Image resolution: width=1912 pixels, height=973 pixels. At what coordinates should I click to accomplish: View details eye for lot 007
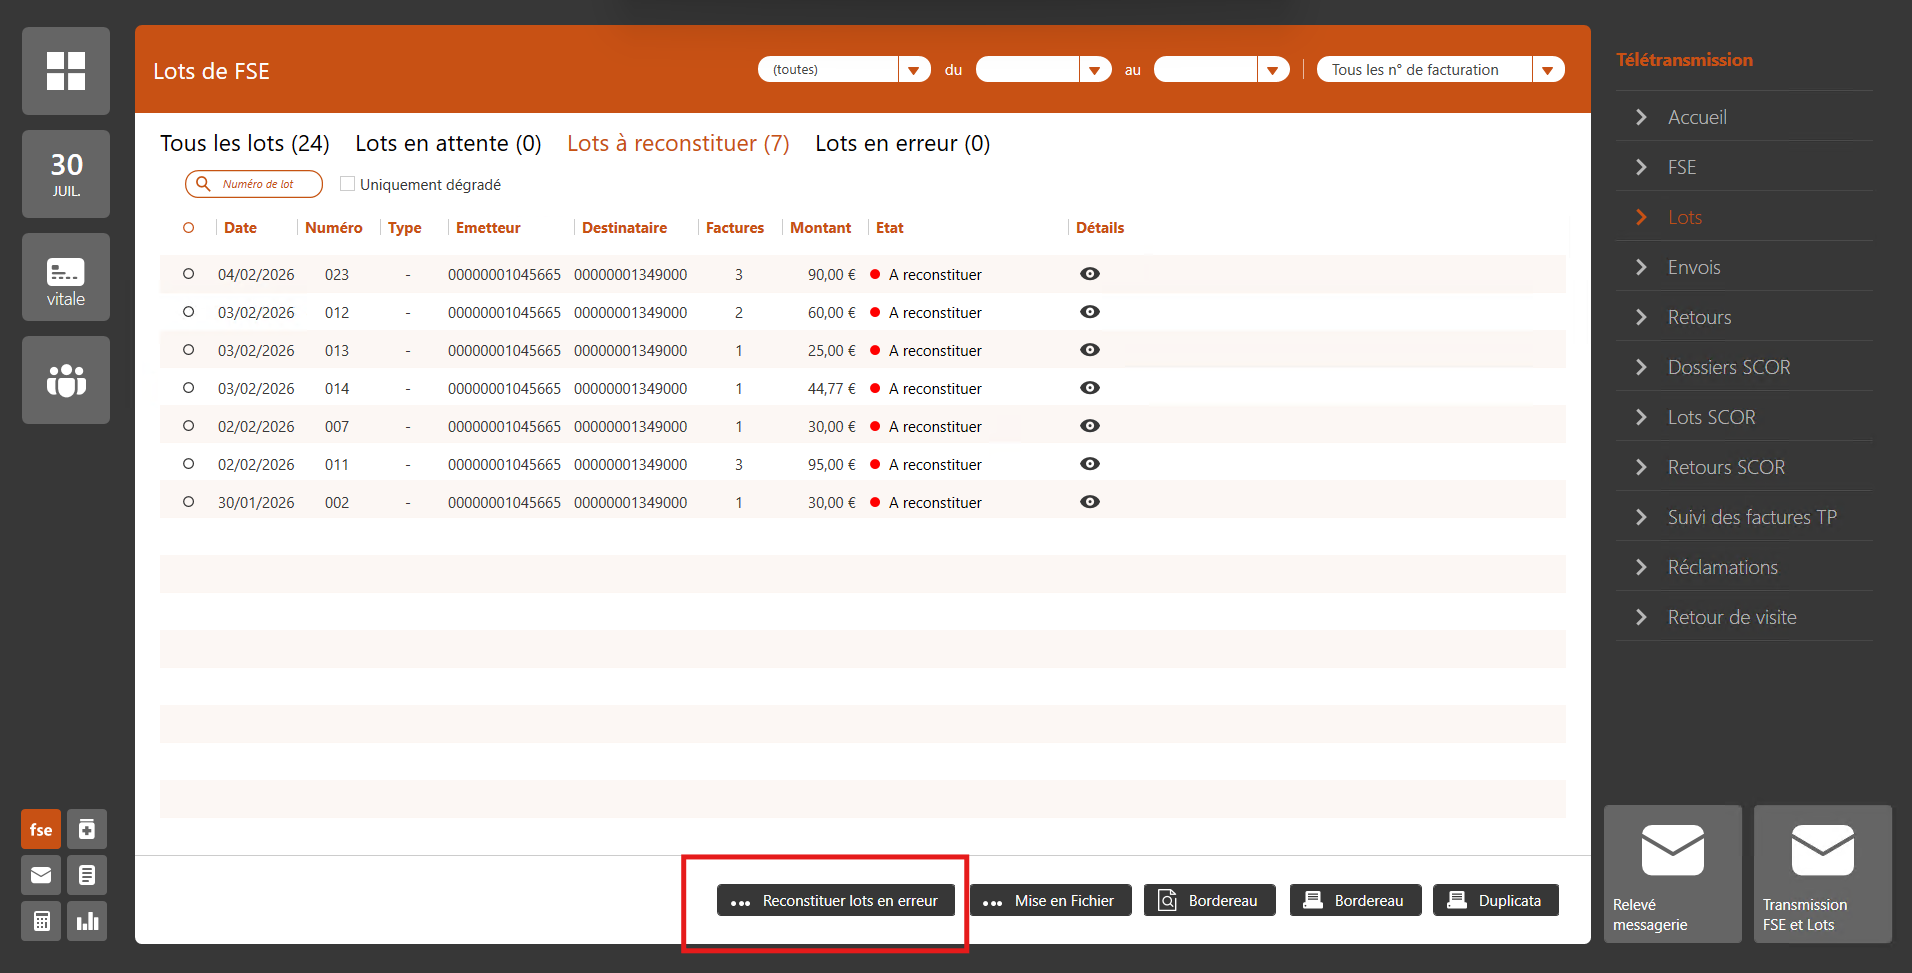coord(1090,426)
